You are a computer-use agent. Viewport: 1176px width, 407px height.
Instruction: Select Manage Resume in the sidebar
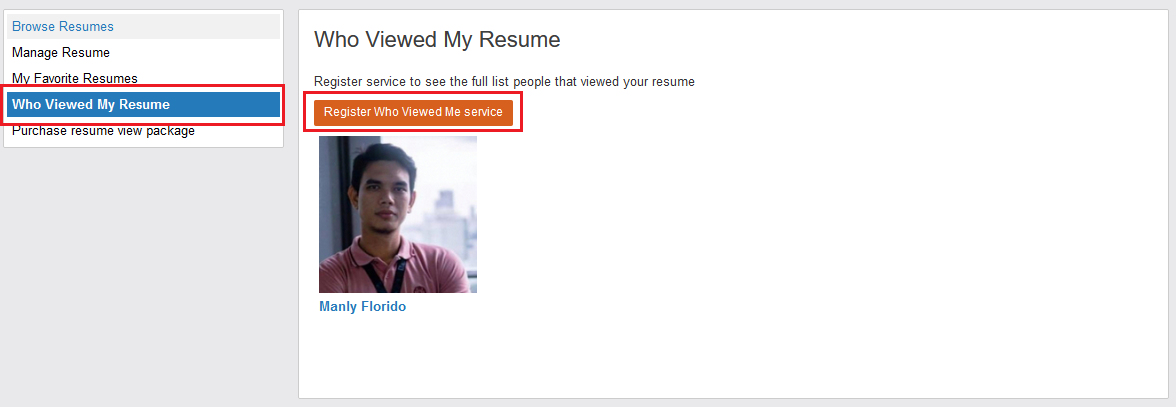tap(61, 52)
